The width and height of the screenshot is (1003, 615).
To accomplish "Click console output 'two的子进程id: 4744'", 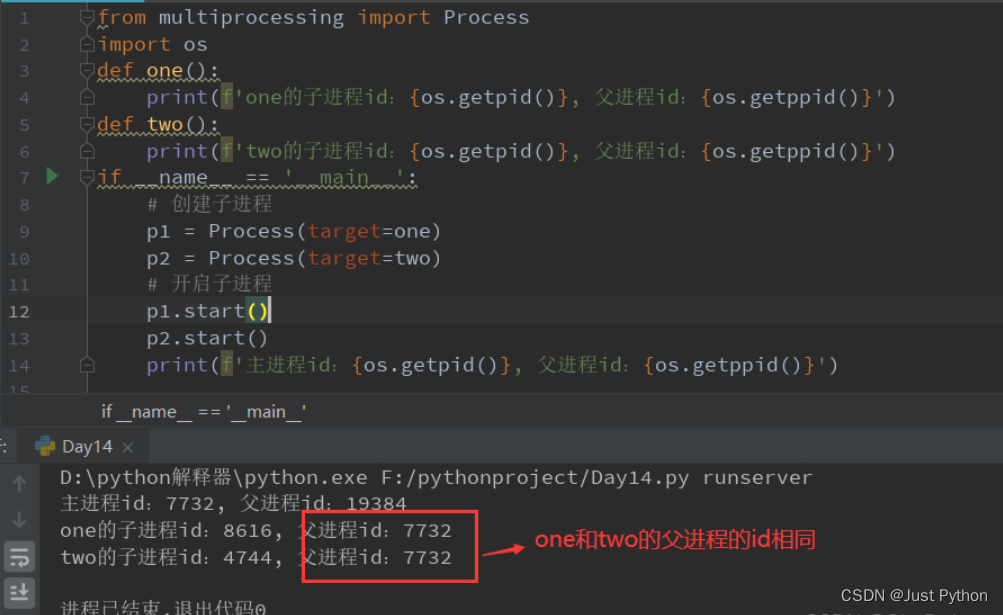I will click(166, 557).
